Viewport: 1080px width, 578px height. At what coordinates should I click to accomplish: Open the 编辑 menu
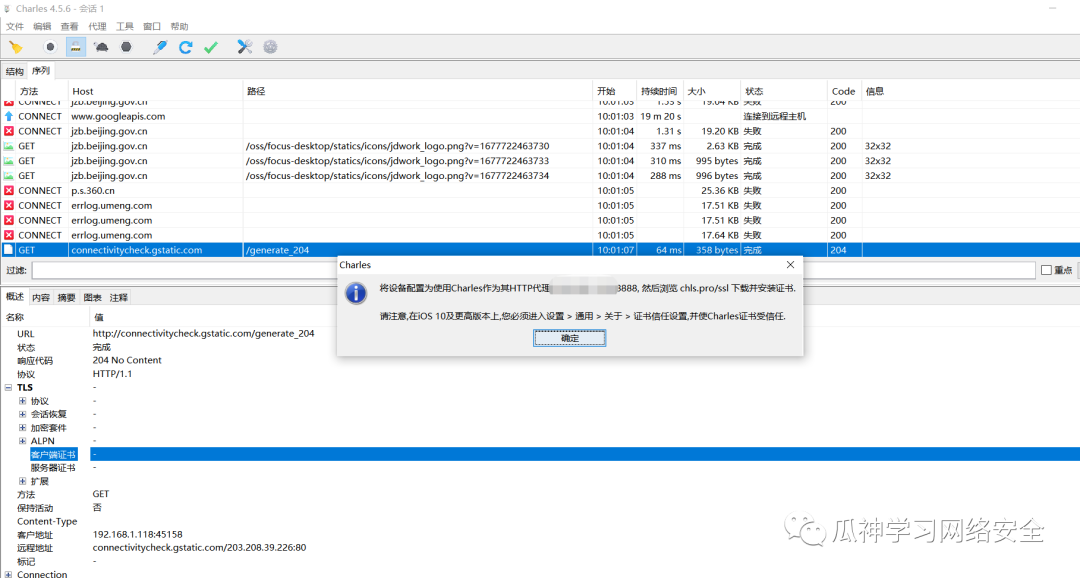click(x=42, y=26)
